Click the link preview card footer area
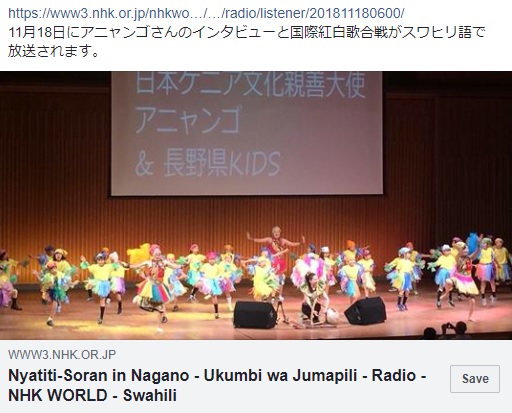 [x=256, y=376]
